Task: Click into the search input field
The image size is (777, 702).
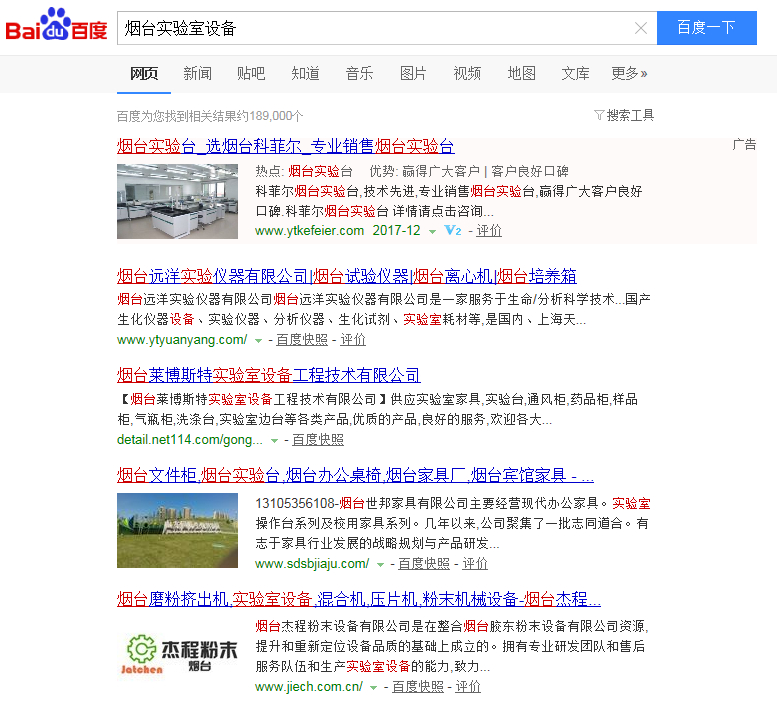Action: pos(370,28)
